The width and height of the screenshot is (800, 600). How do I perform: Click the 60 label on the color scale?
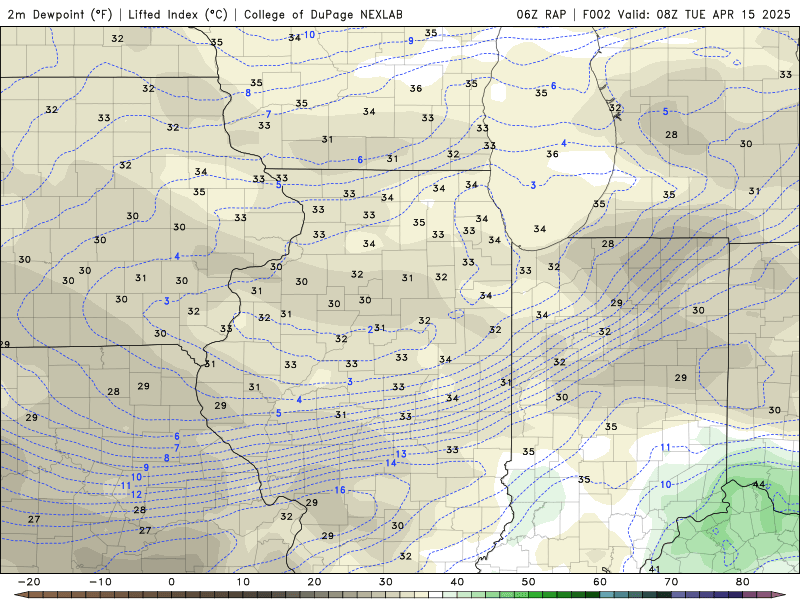pyautogui.click(x=600, y=582)
